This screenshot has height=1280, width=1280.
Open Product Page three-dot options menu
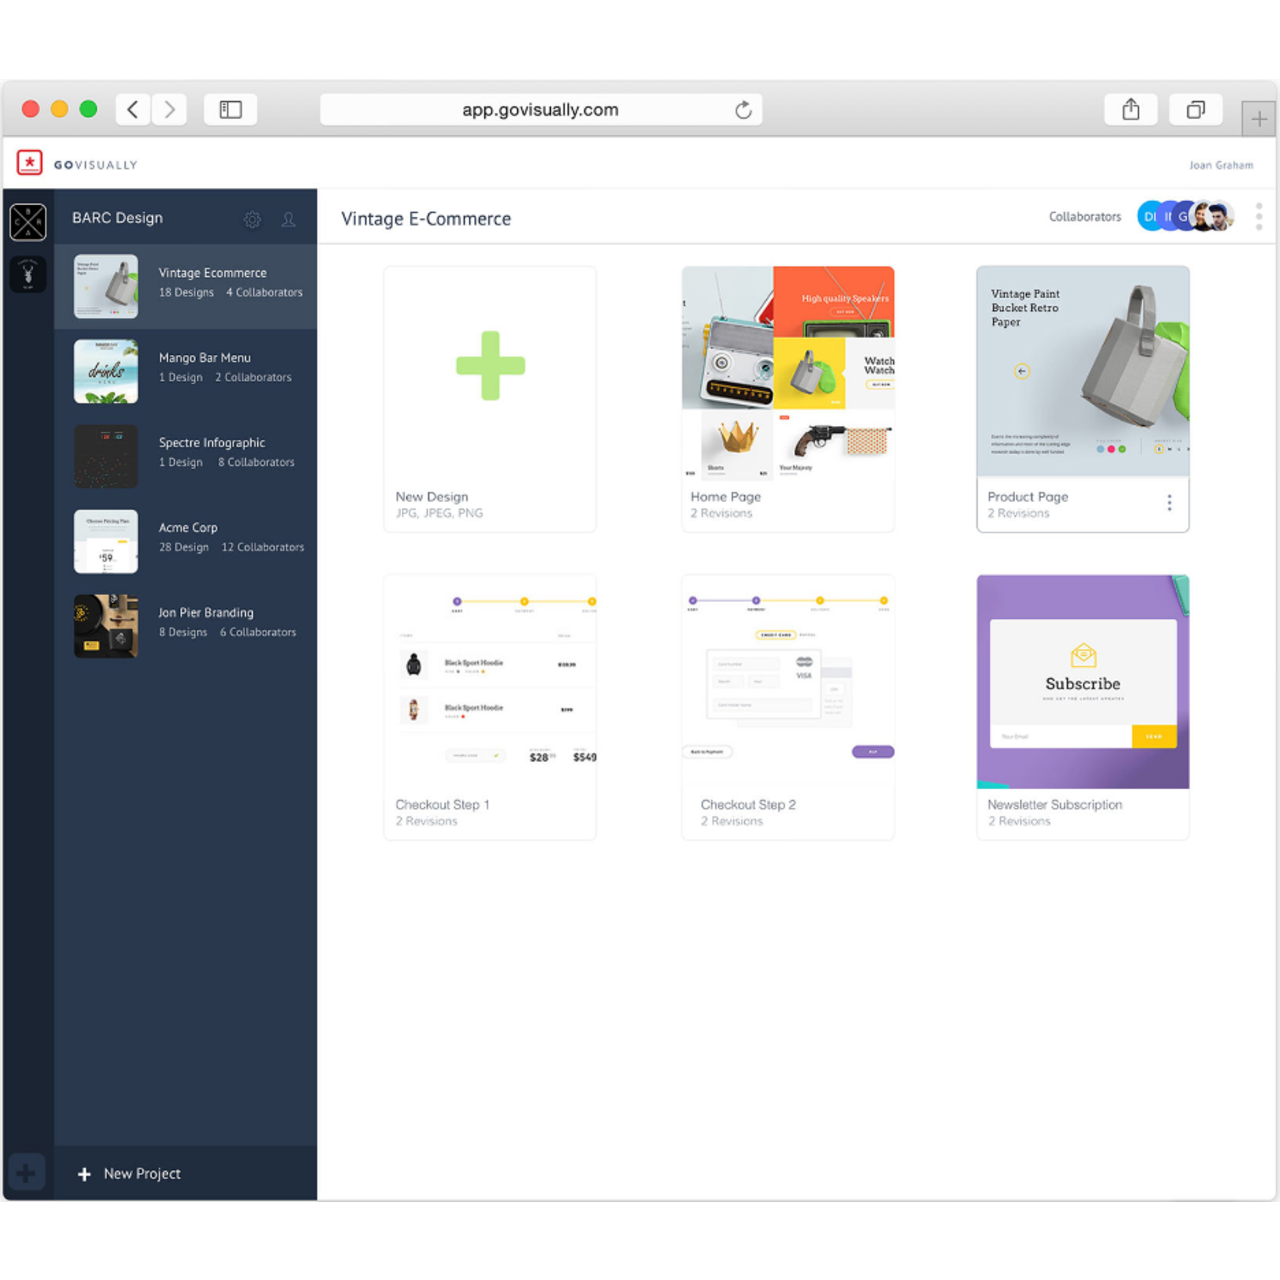tap(1169, 503)
